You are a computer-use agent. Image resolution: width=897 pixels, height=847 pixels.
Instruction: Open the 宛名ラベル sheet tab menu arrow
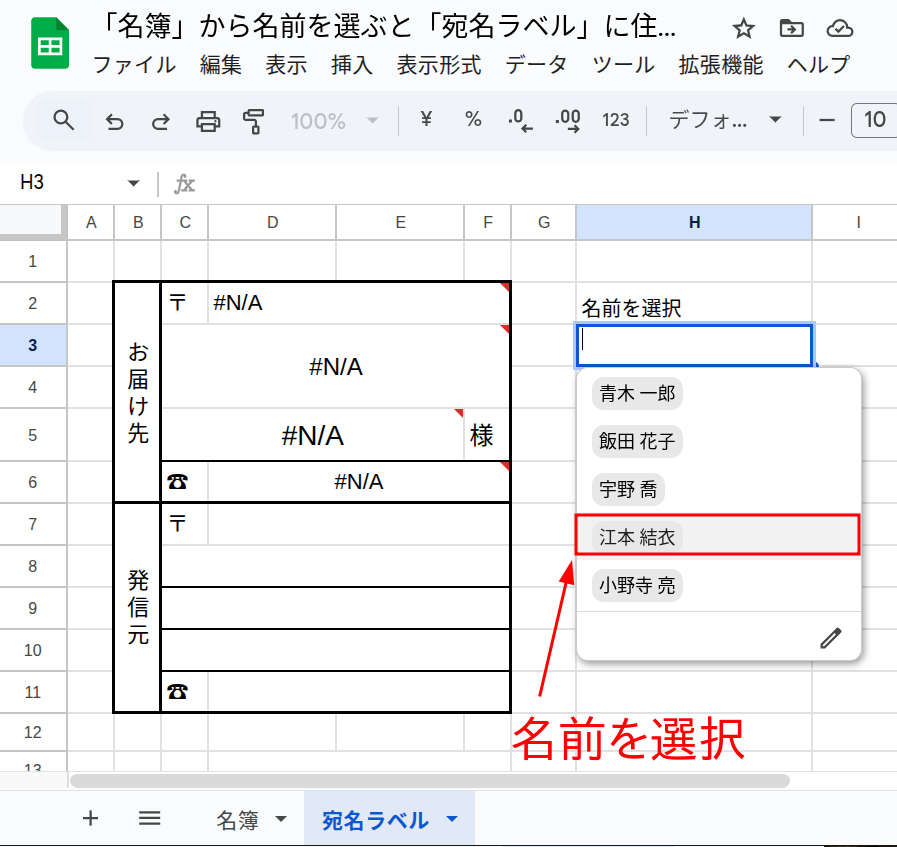click(x=450, y=818)
